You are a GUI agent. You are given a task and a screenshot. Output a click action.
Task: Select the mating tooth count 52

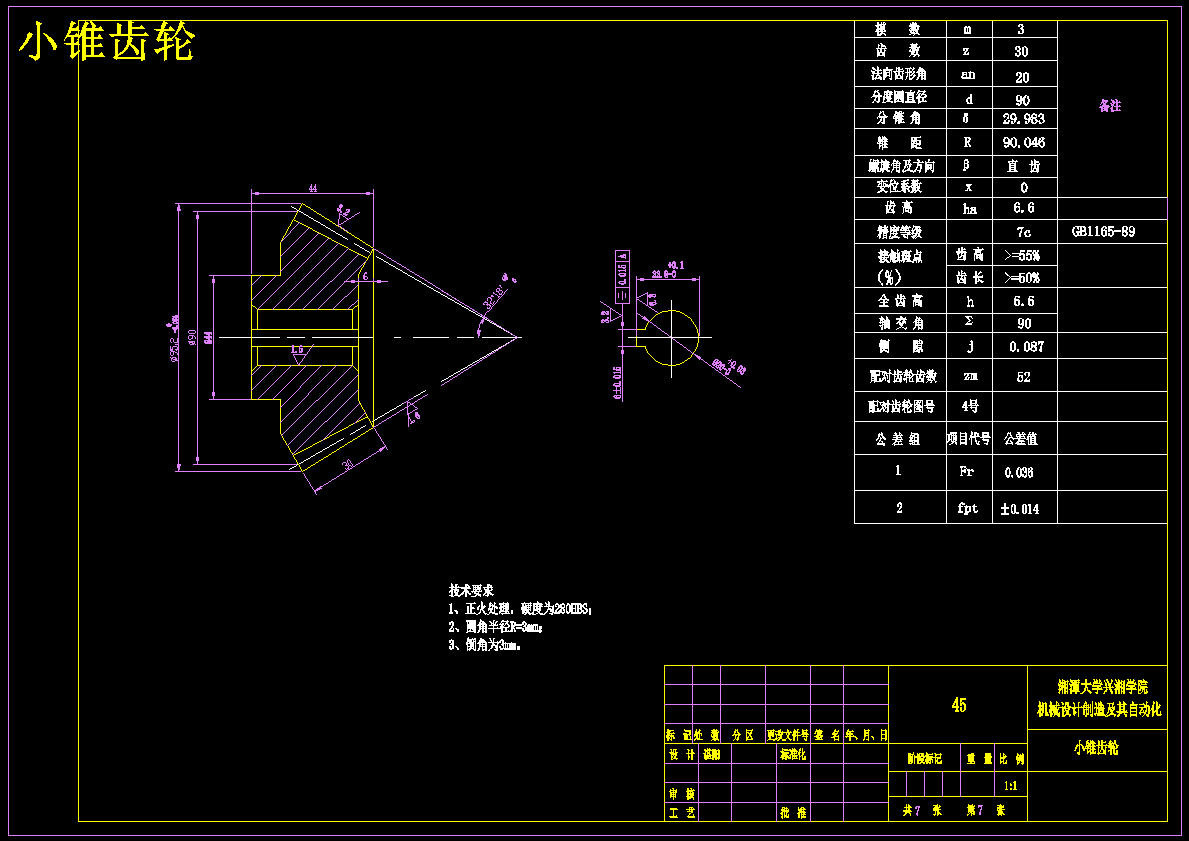point(1024,377)
